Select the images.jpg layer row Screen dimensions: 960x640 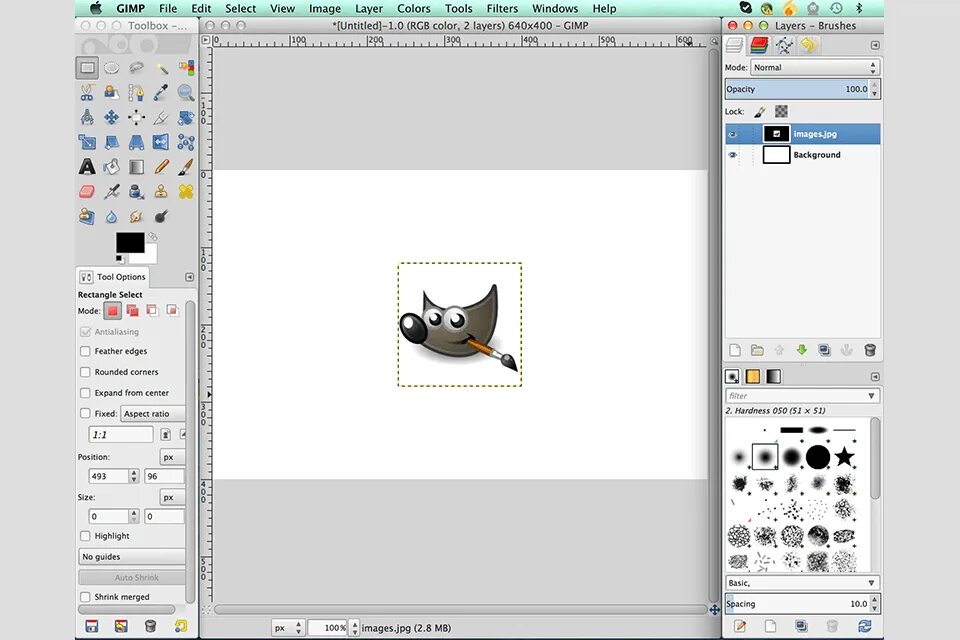coord(803,134)
